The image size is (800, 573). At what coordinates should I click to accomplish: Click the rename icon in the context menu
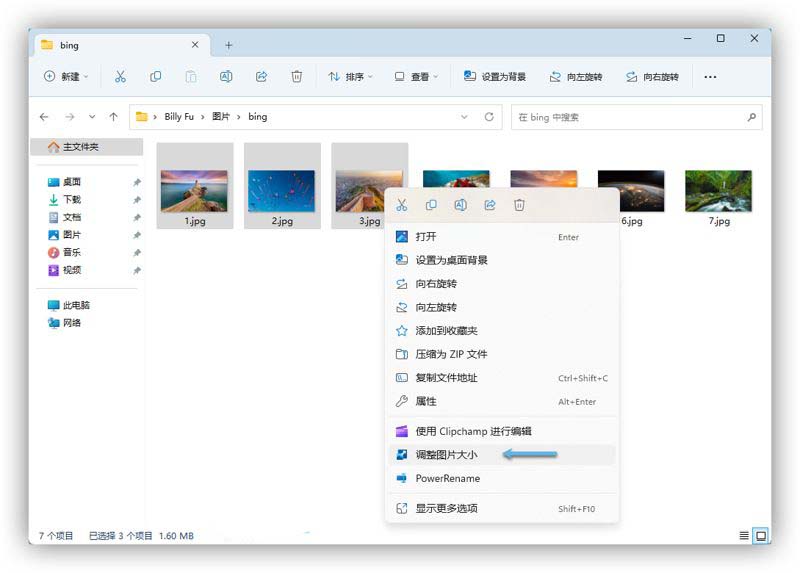[460, 205]
